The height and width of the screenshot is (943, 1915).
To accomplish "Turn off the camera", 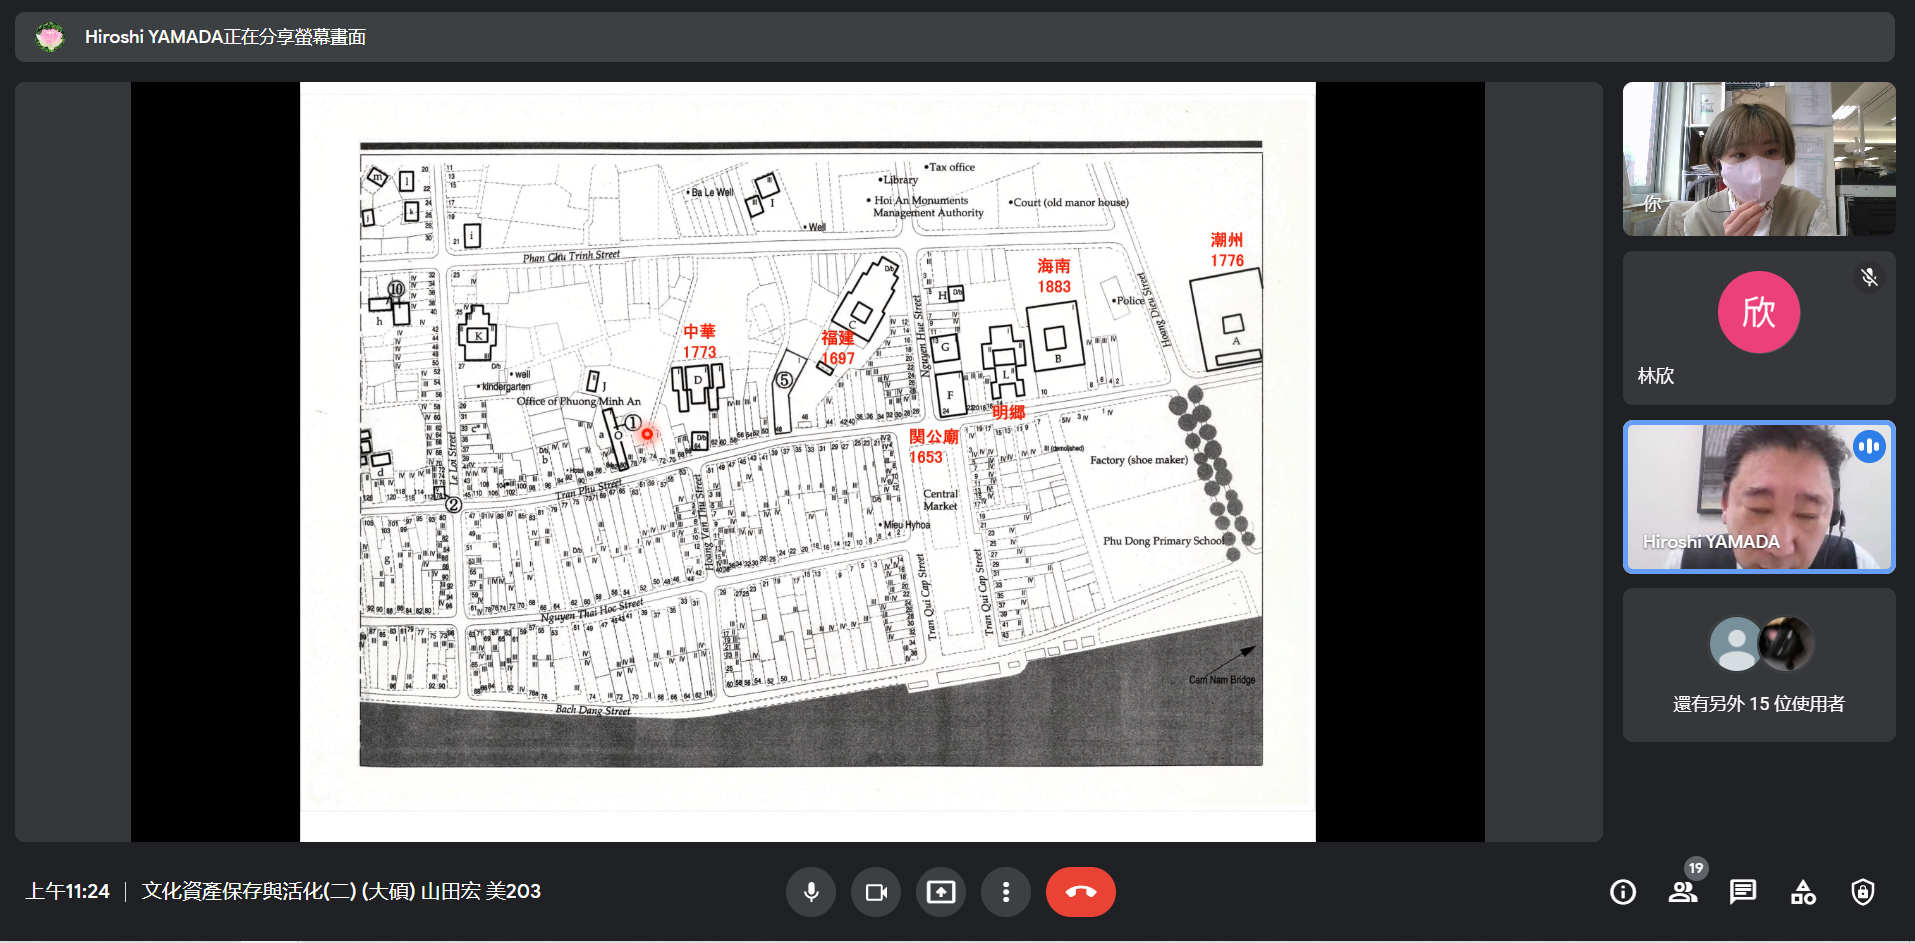I will pyautogui.click(x=876, y=892).
